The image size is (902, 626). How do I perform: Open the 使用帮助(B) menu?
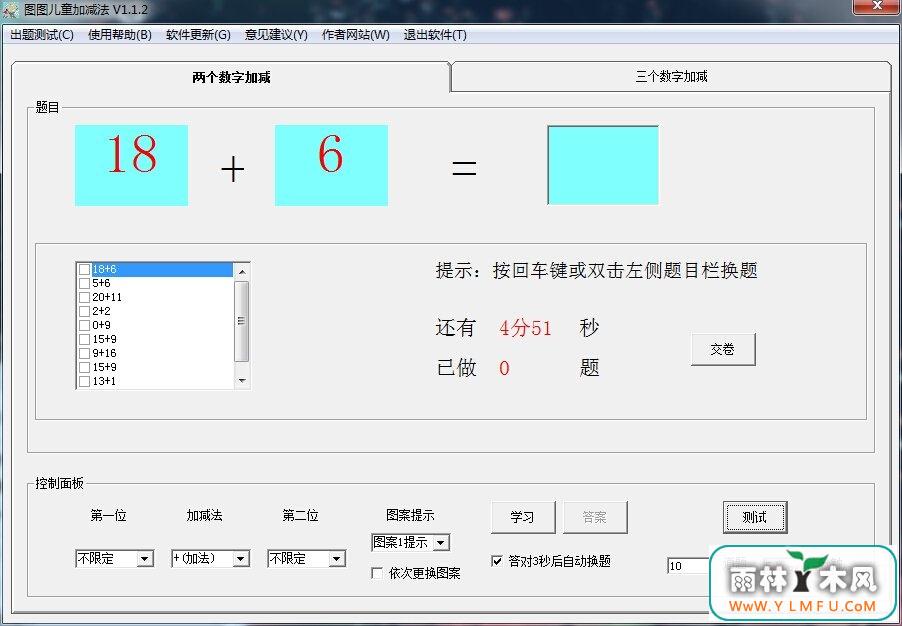pos(120,35)
